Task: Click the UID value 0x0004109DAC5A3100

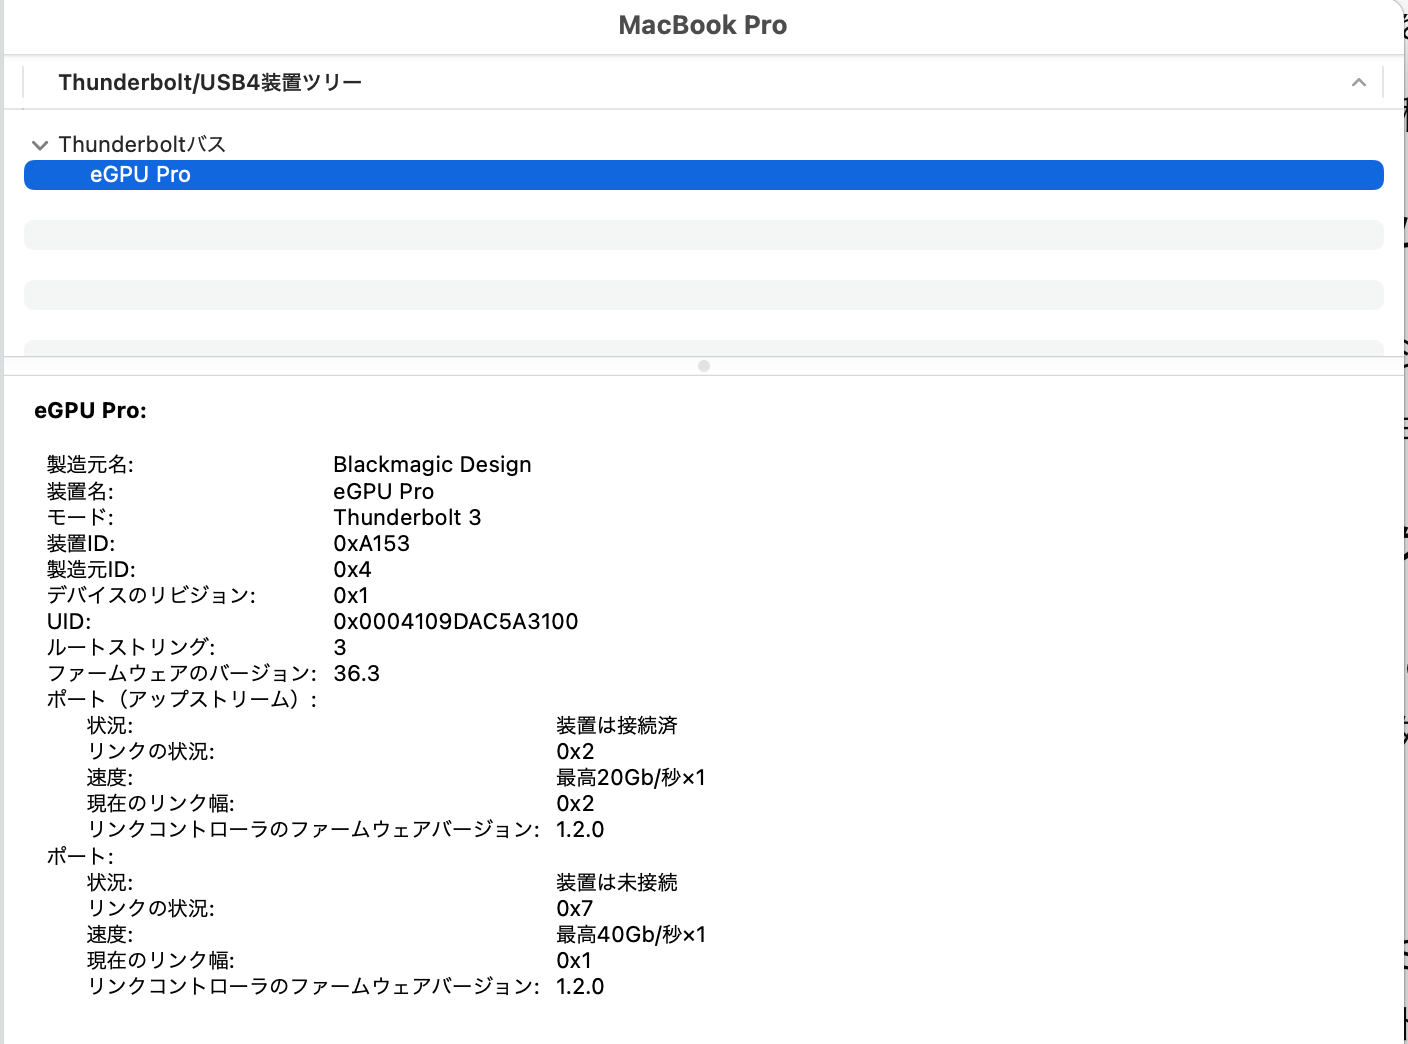Action: (456, 622)
